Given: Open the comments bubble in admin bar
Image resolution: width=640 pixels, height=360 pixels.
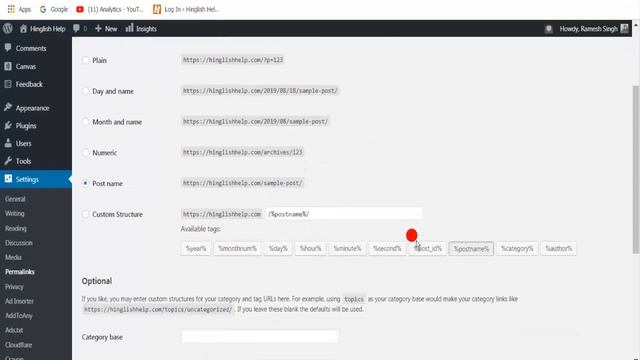Looking at the screenshot, I should pyautogui.click(x=76, y=29).
